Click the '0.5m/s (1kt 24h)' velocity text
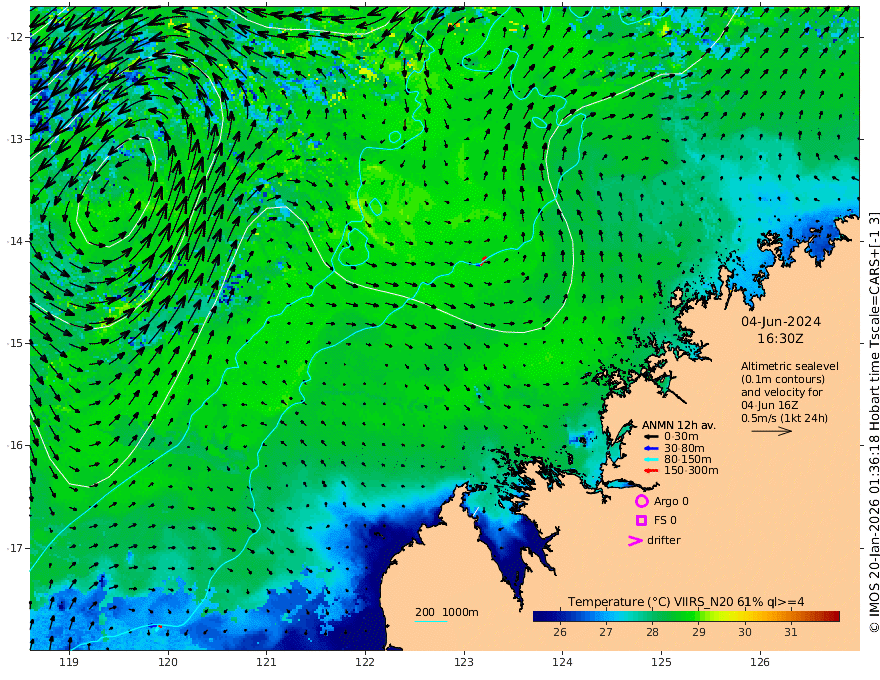This screenshot has height=680, width=880. [x=784, y=418]
